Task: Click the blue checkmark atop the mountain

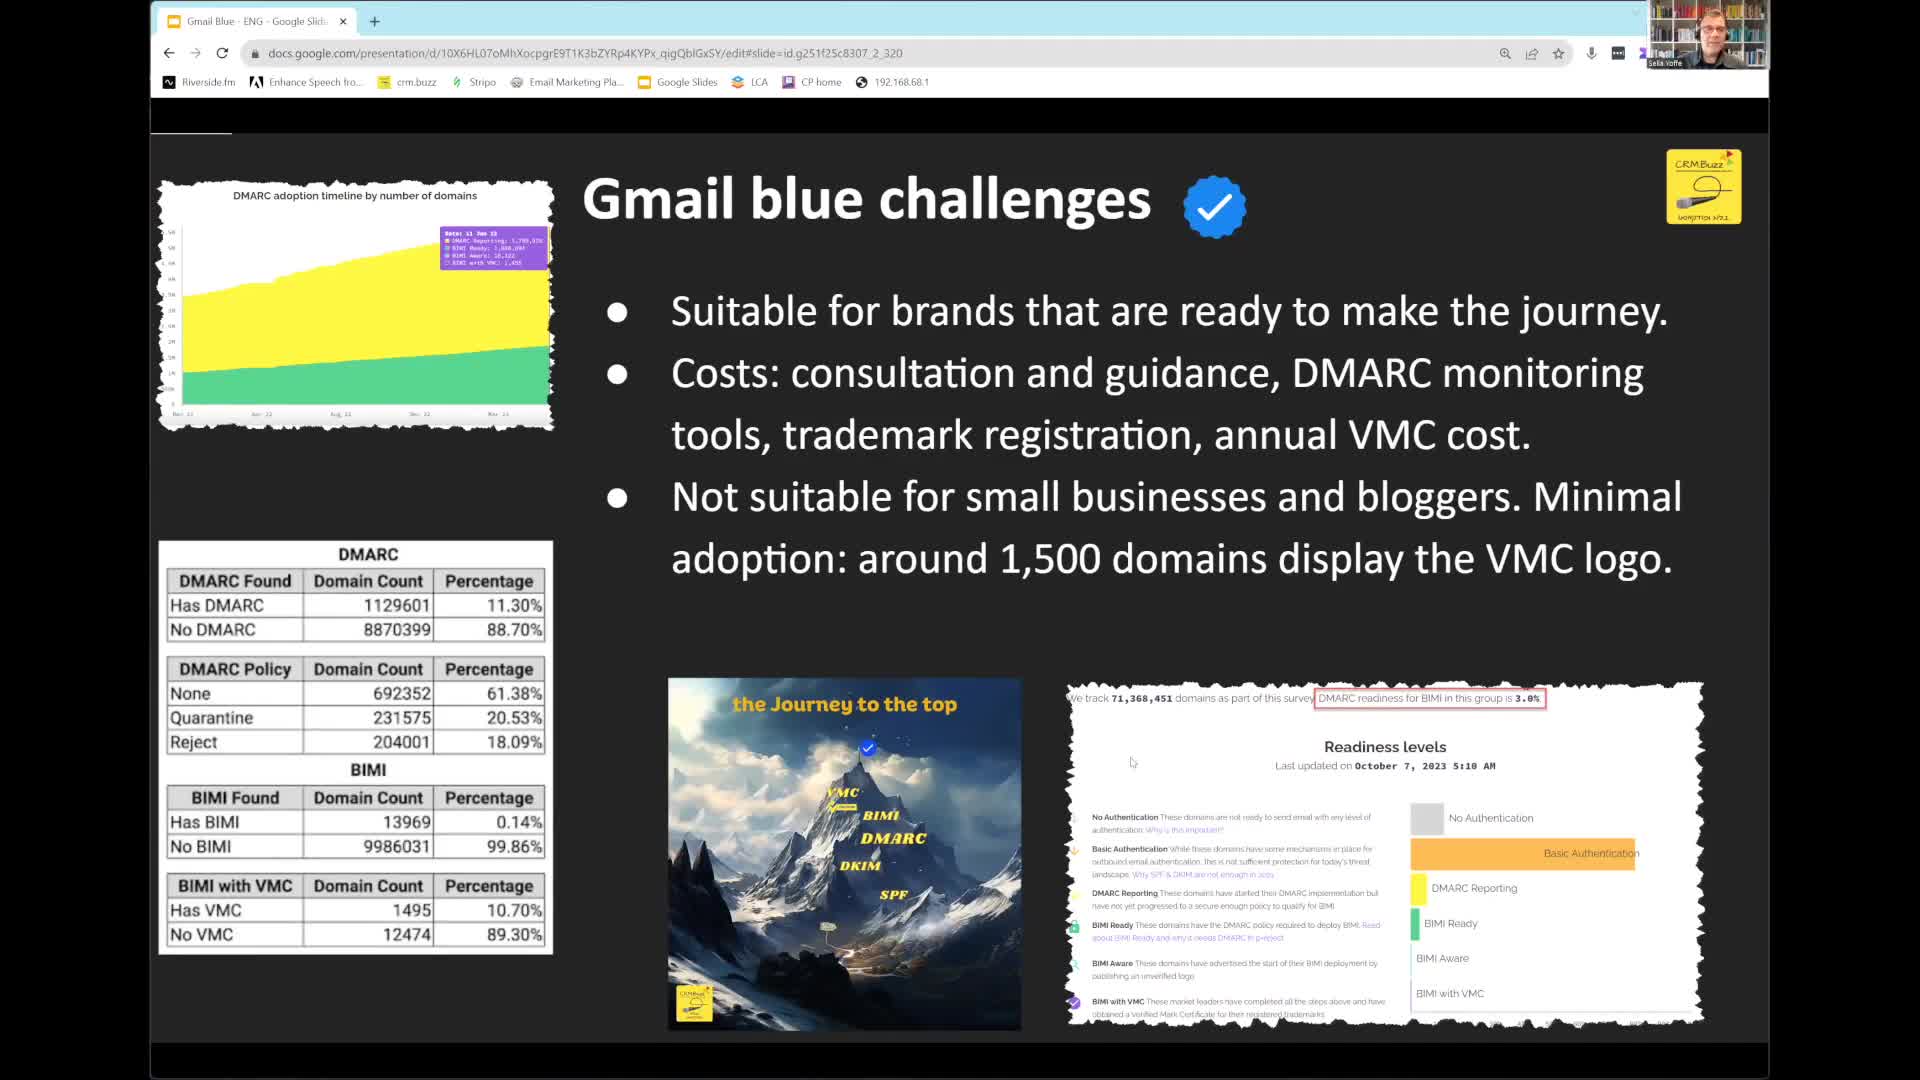Action: point(868,748)
